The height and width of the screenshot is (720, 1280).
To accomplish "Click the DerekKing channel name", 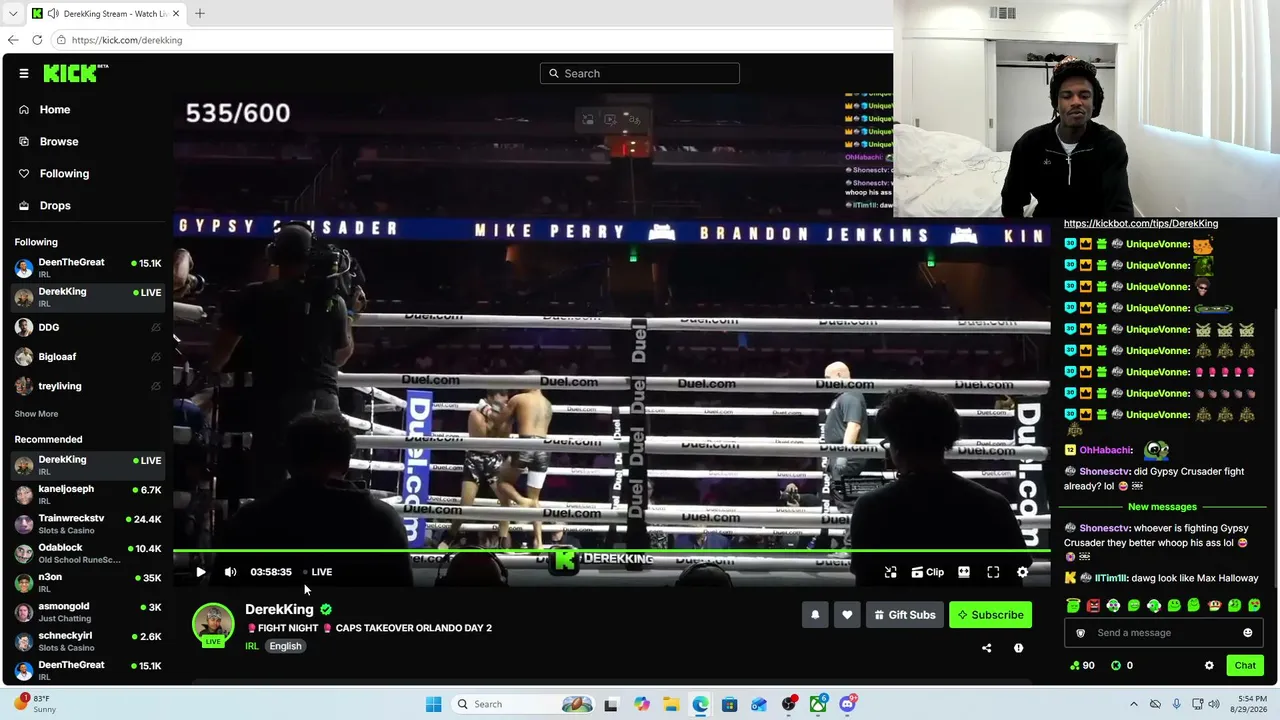I will [x=279, y=609].
